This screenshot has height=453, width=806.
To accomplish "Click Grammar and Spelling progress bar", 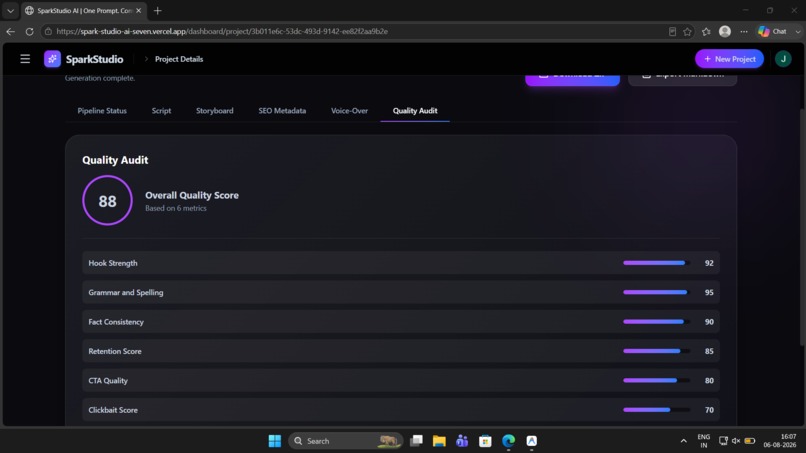I will click(656, 292).
